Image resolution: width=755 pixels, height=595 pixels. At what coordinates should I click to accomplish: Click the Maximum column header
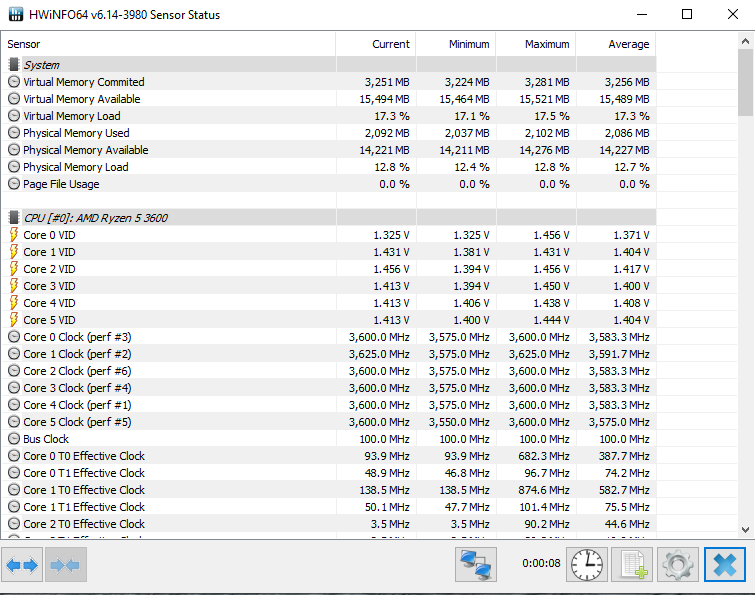(x=548, y=44)
